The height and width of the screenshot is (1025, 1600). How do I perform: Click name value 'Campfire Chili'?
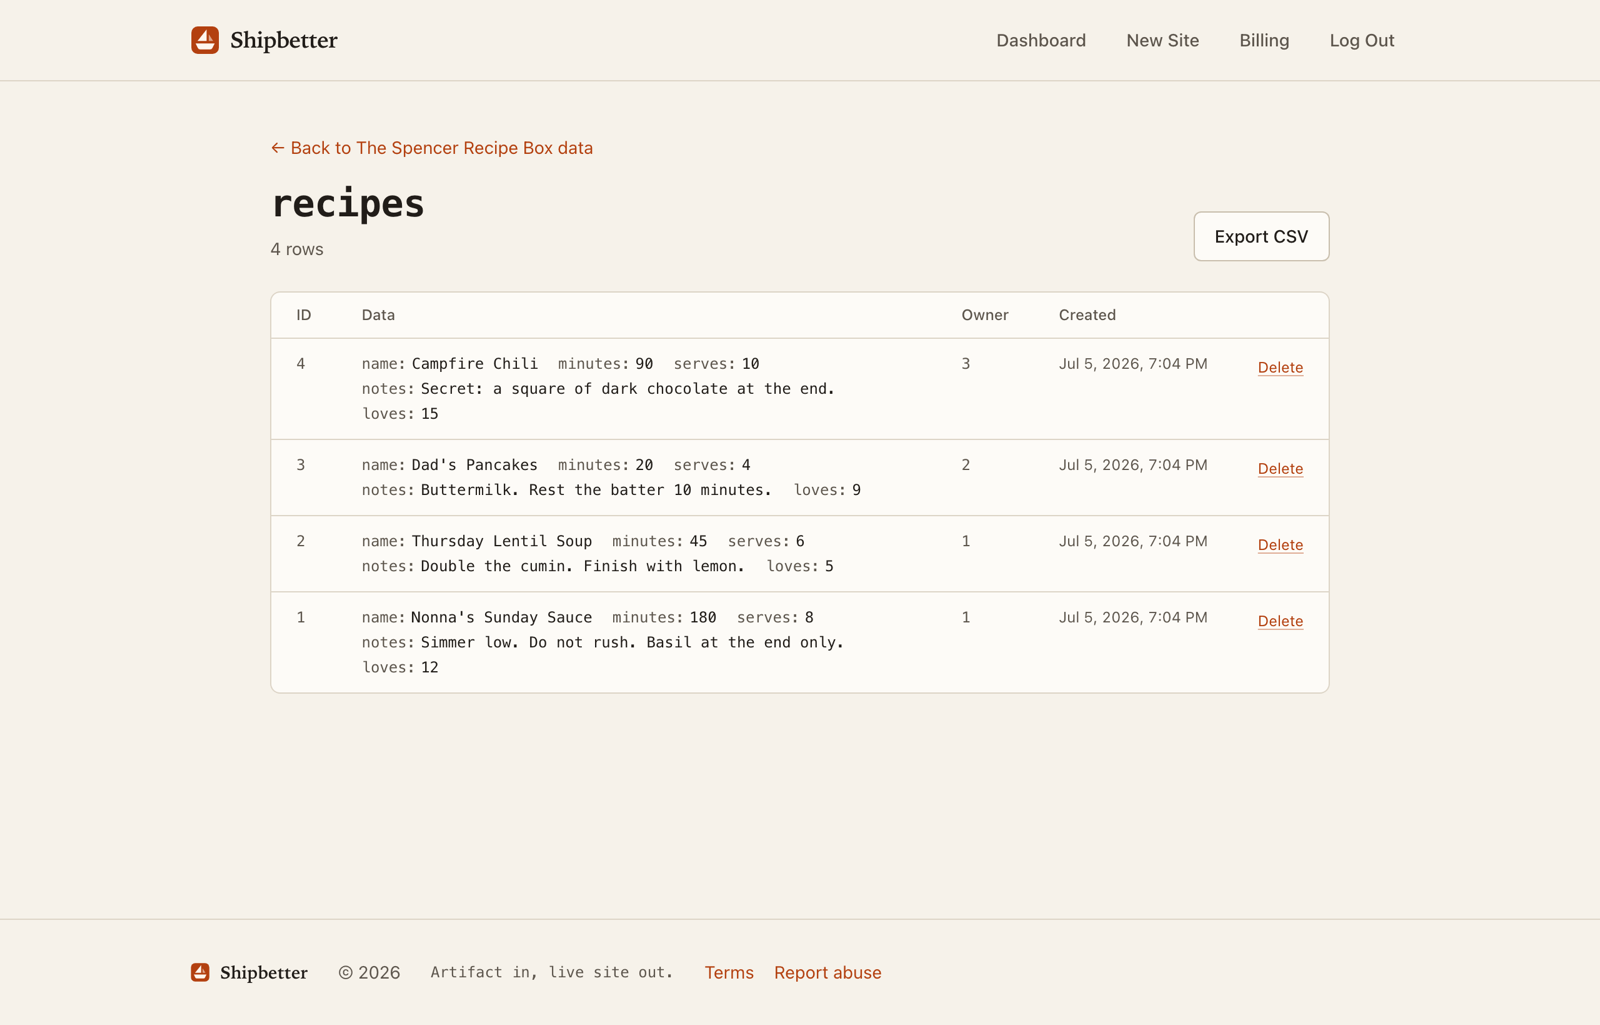475,364
